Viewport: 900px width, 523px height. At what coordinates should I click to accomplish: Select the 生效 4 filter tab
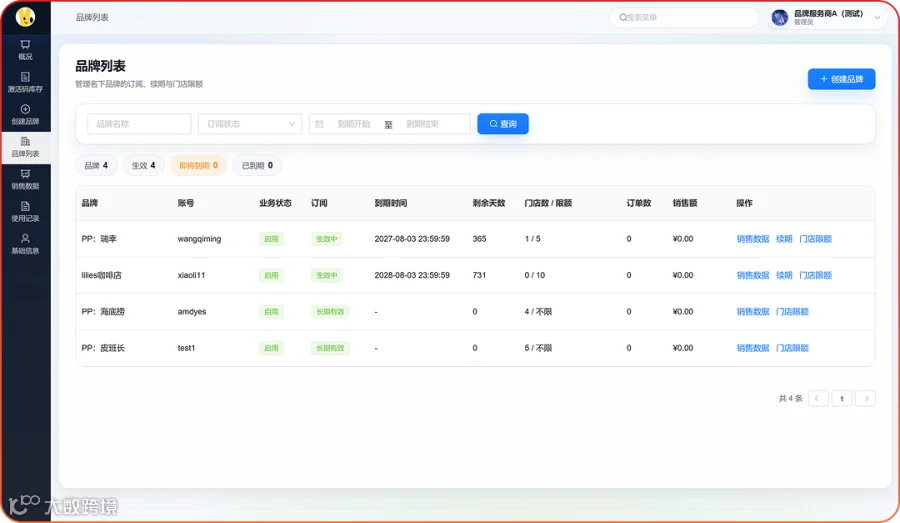click(x=143, y=165)
